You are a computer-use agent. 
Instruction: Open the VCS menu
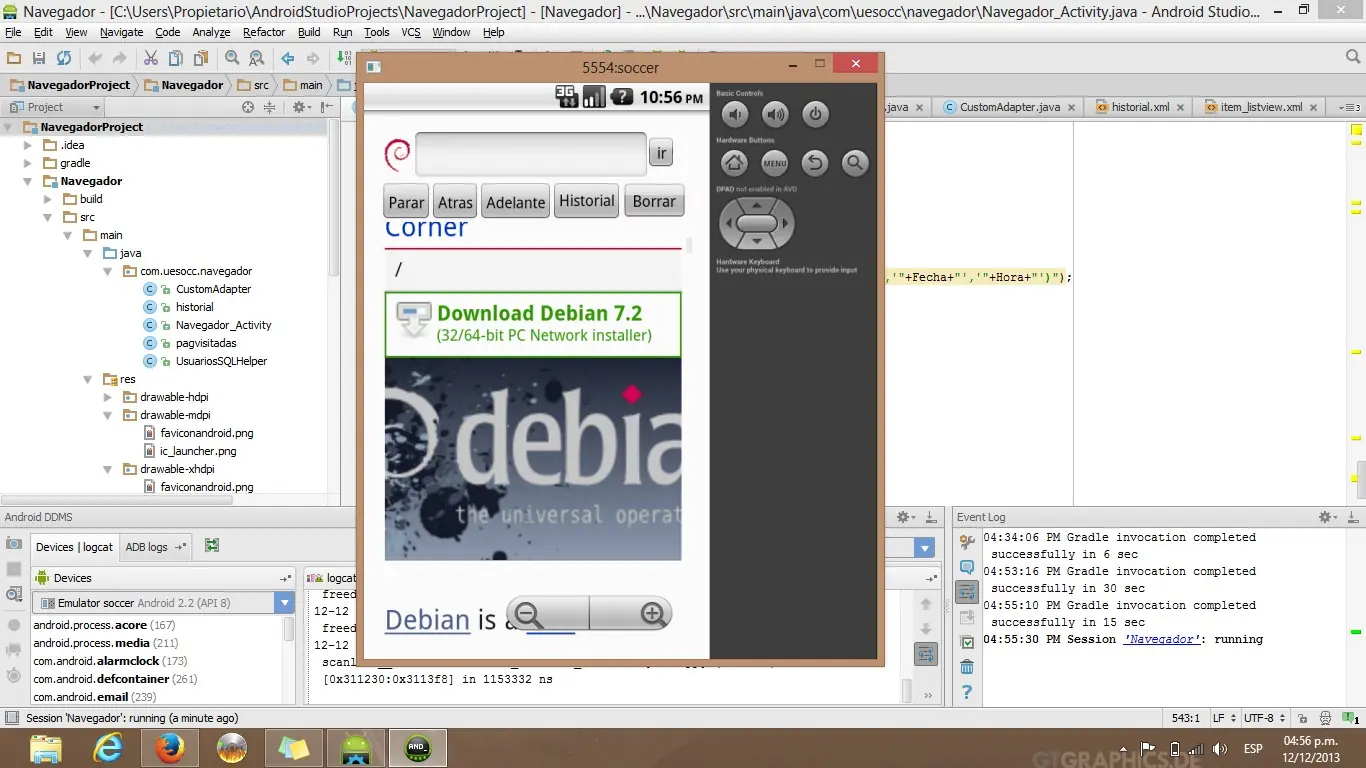tap(411, 32)
